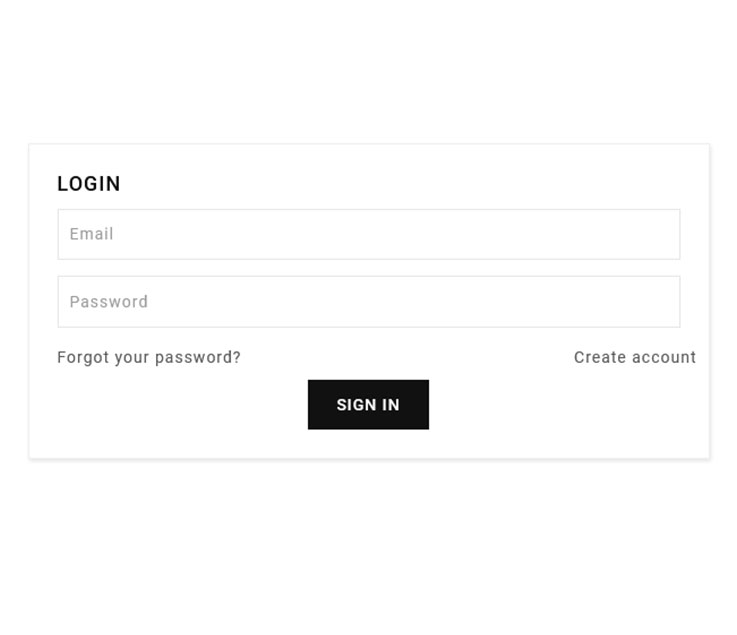Activate the first field under LOGIN

click(x=368, y=234)
